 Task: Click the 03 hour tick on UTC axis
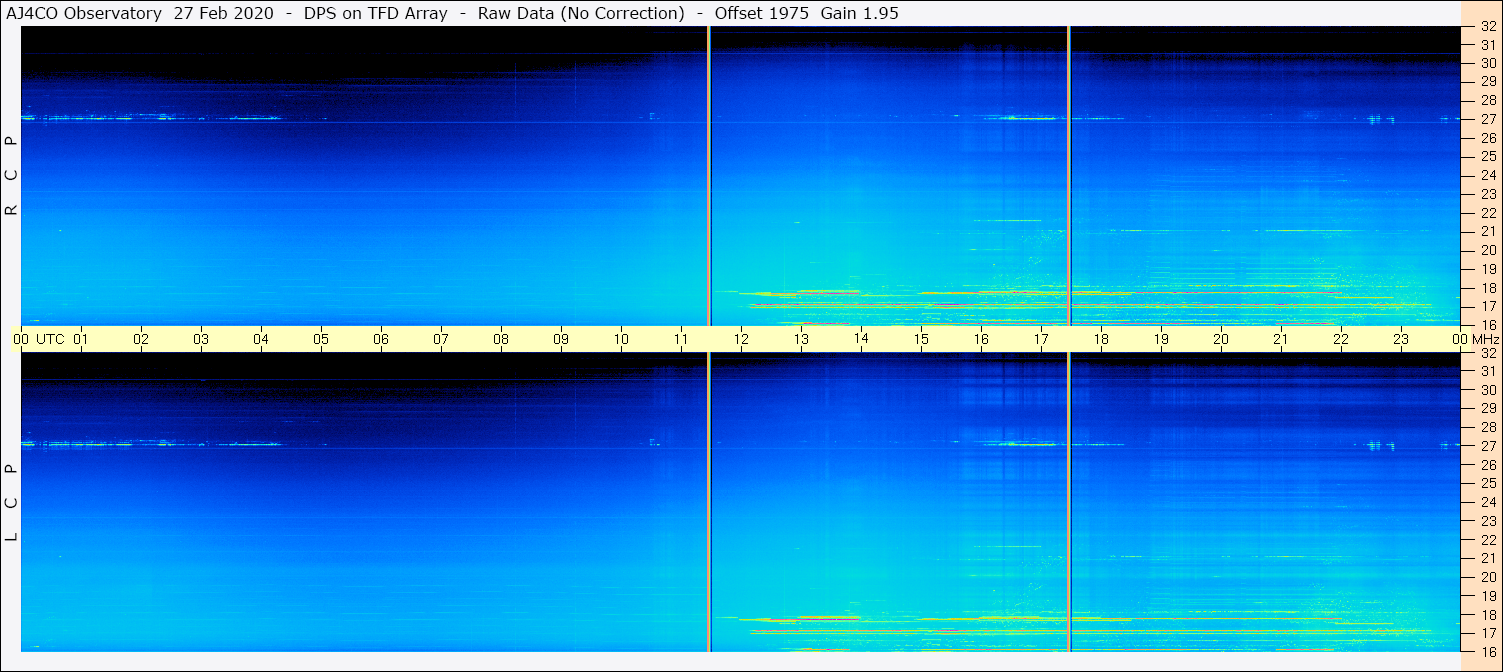pyautogui.click(x=201, y=339)
